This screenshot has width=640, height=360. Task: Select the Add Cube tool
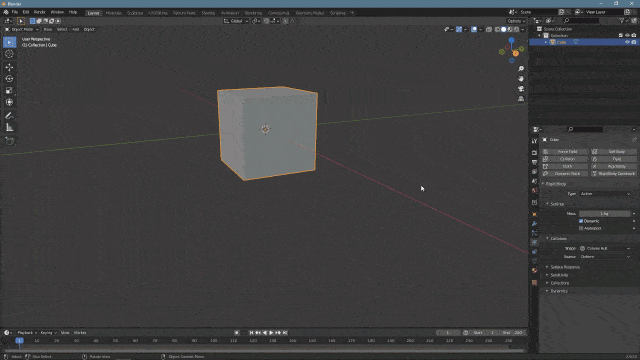[x=9, y=141]
